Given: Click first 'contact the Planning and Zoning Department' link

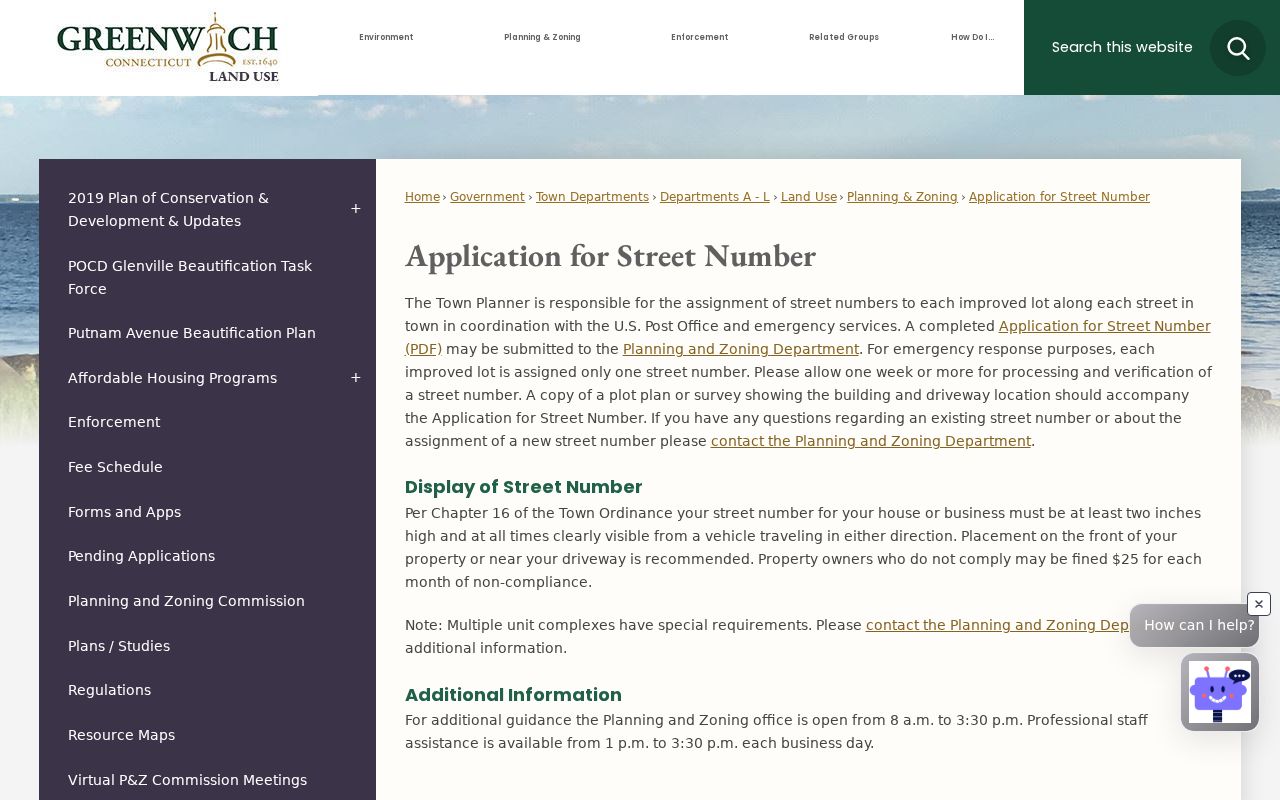Looking at the screenshot, I should coord(871,441).
